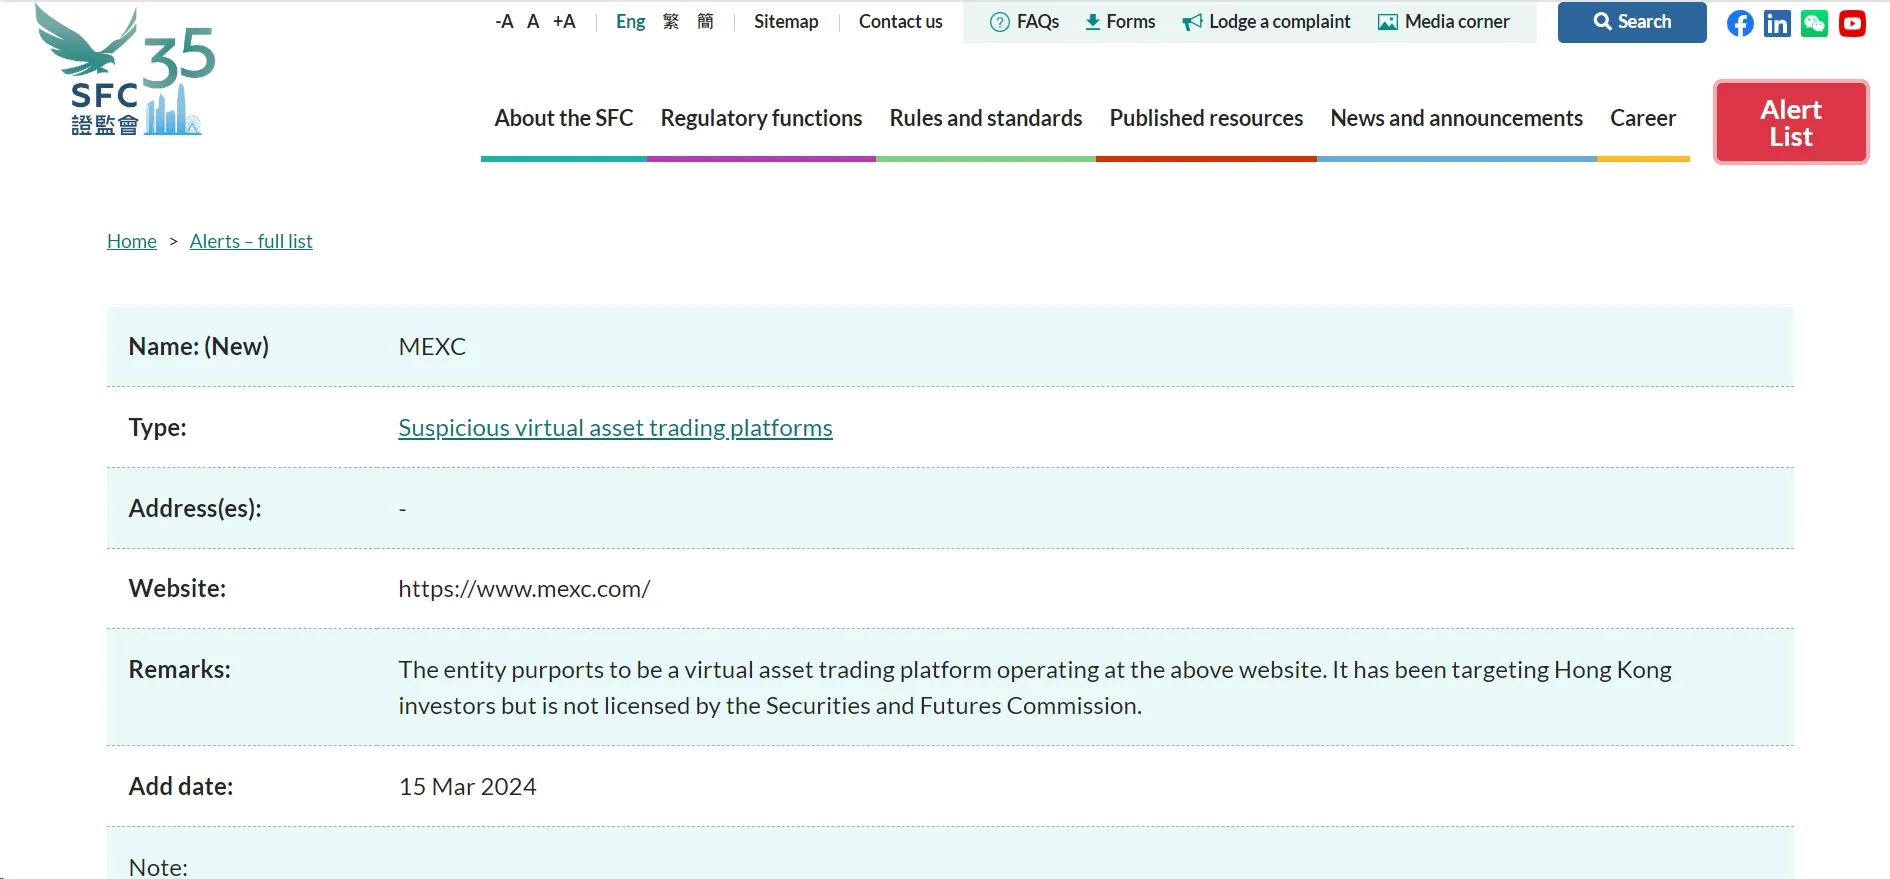1890x879 pixels.
Task: Open the Published resources menu
Action: point(1206,118)
